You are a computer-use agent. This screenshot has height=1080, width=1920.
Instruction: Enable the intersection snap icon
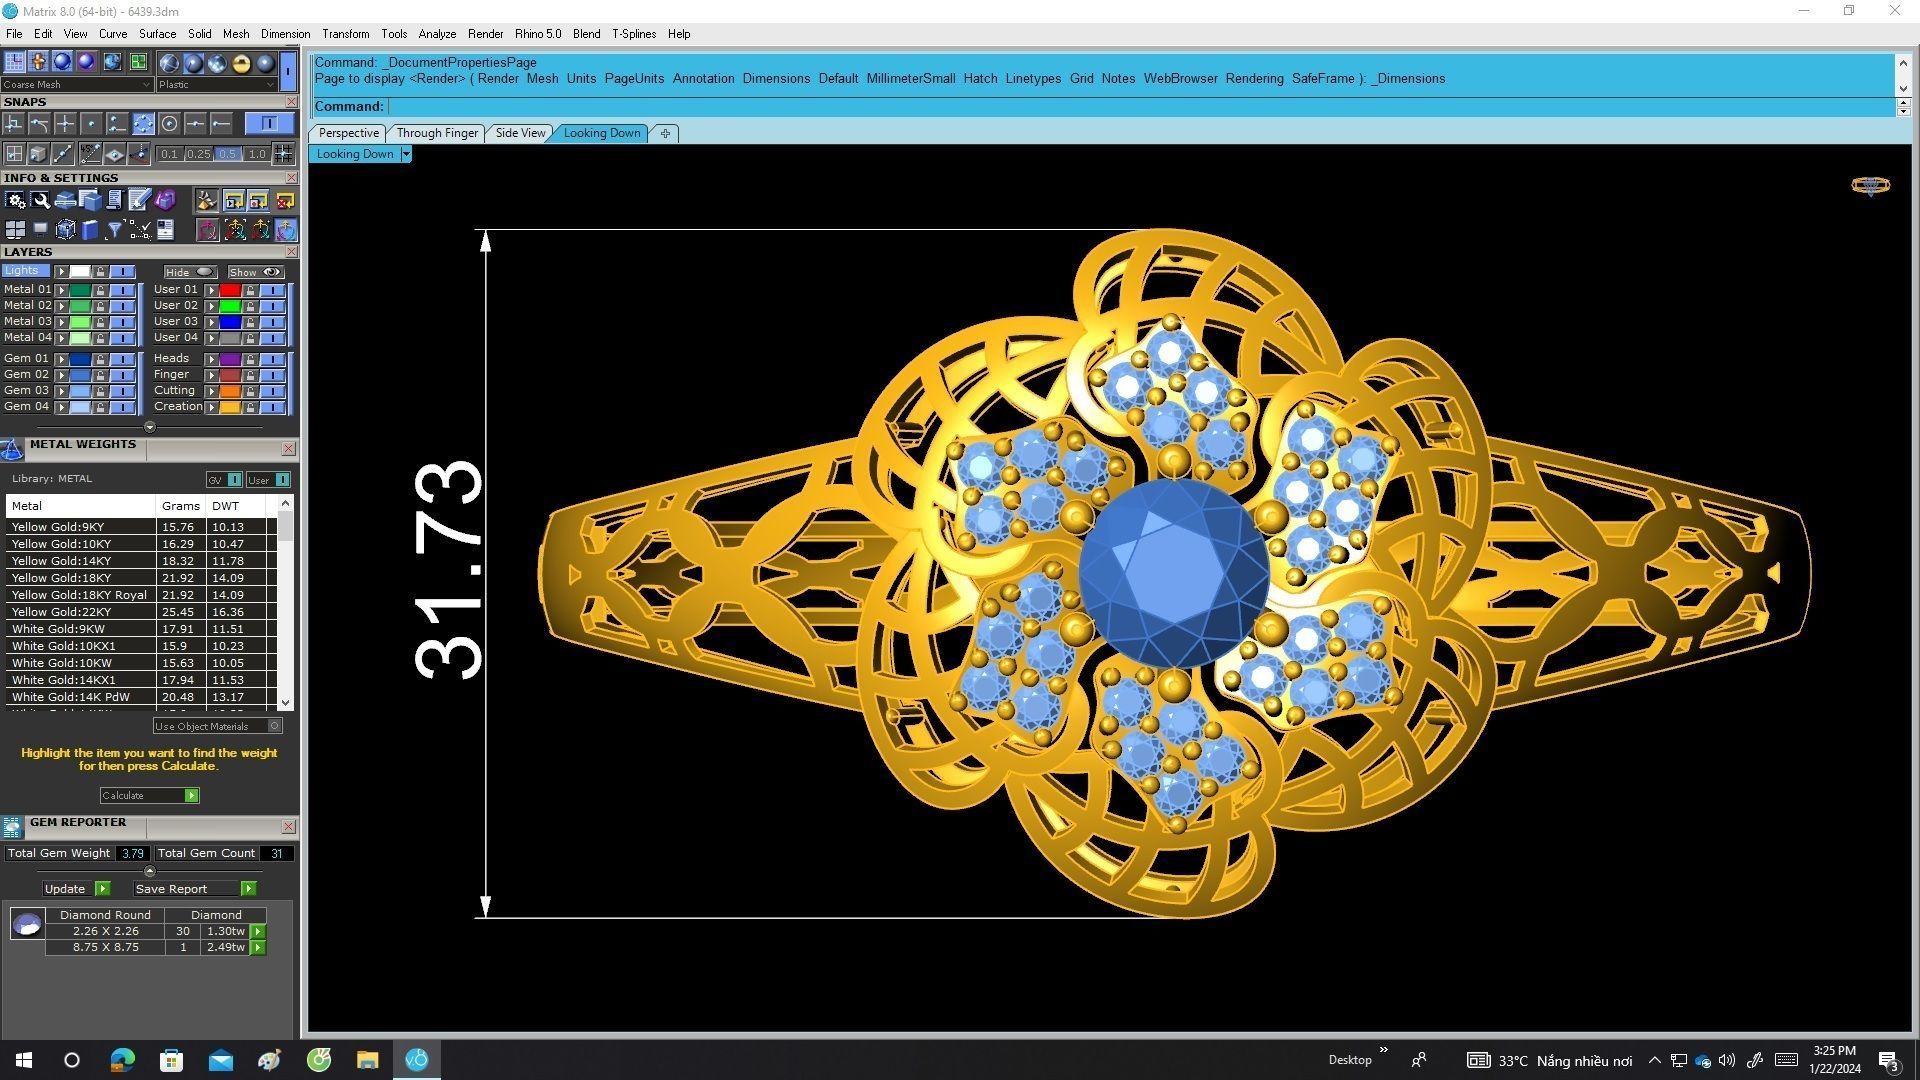click(x=65, y=123)
